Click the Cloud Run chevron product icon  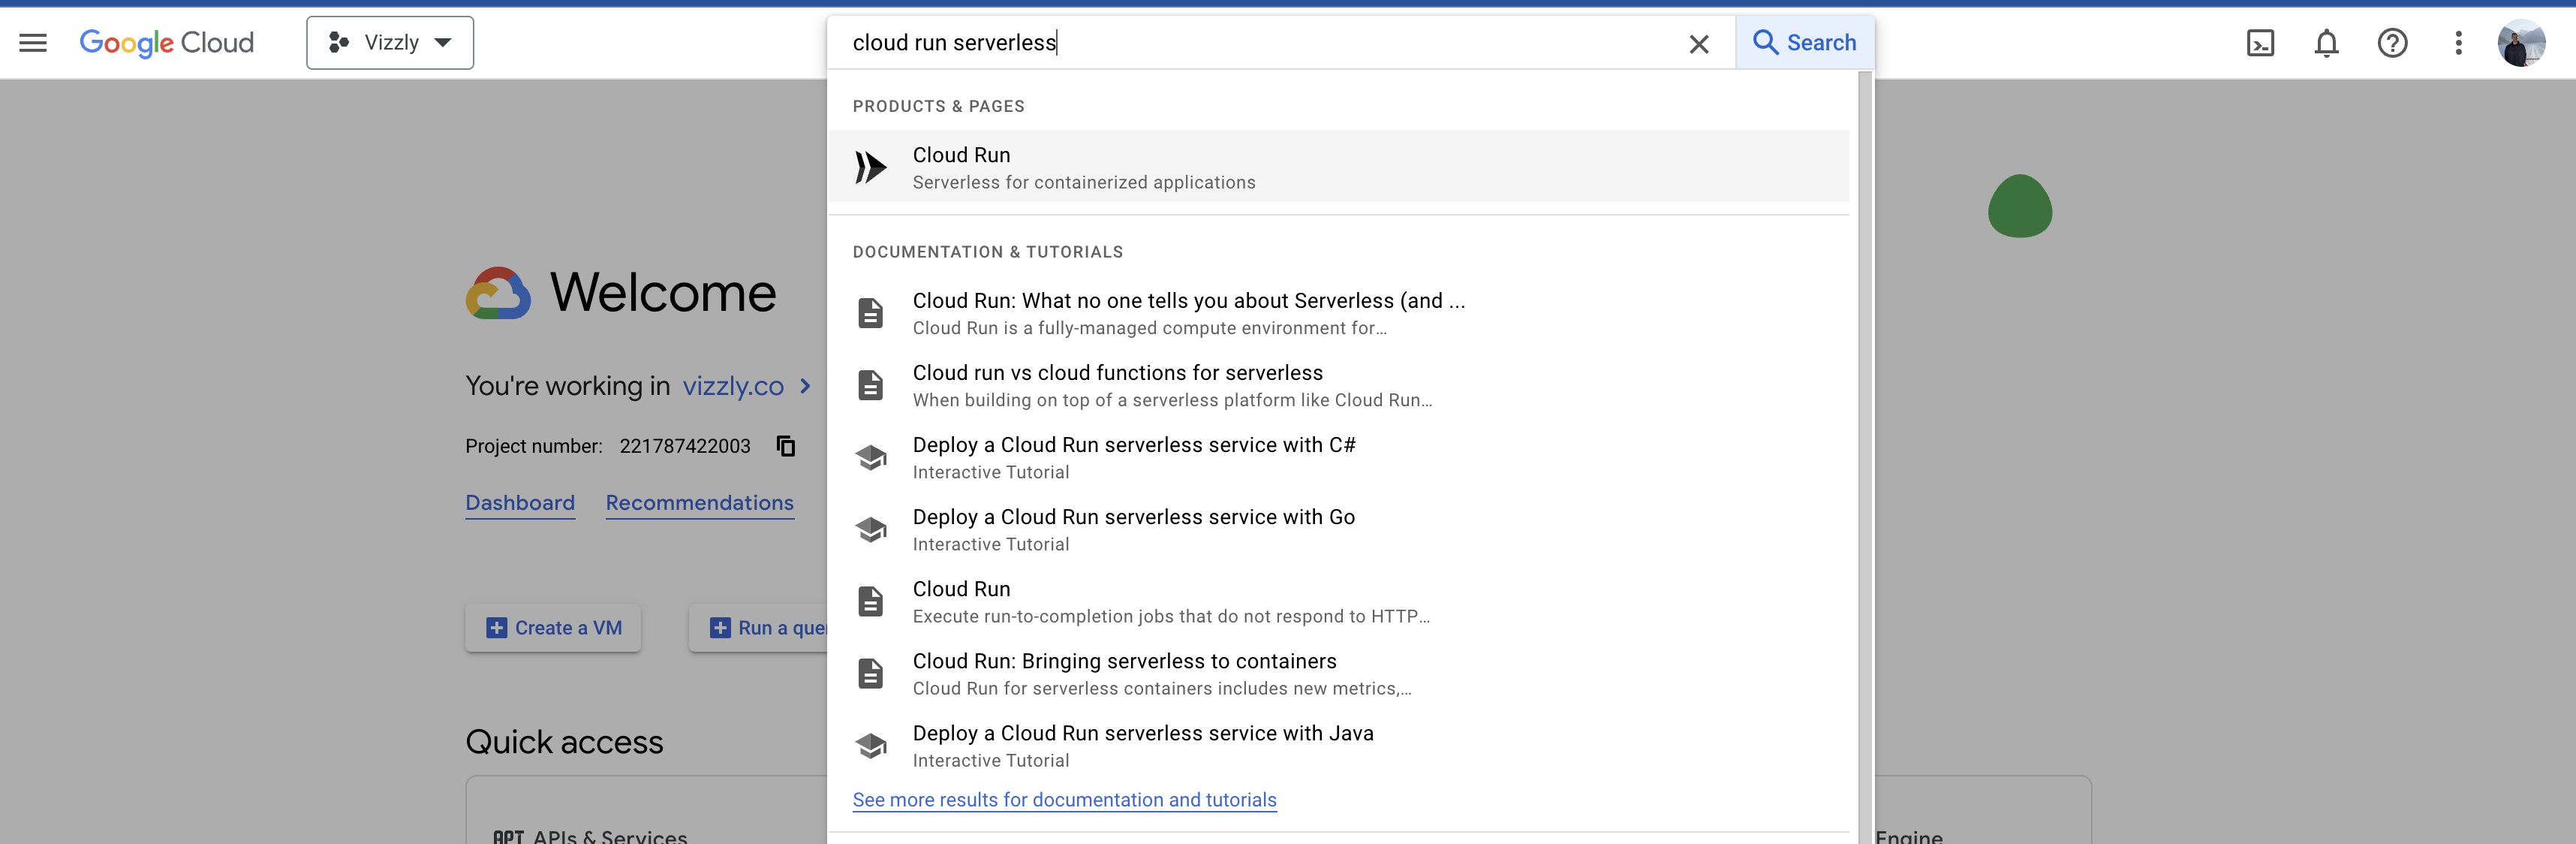(870, 167)
